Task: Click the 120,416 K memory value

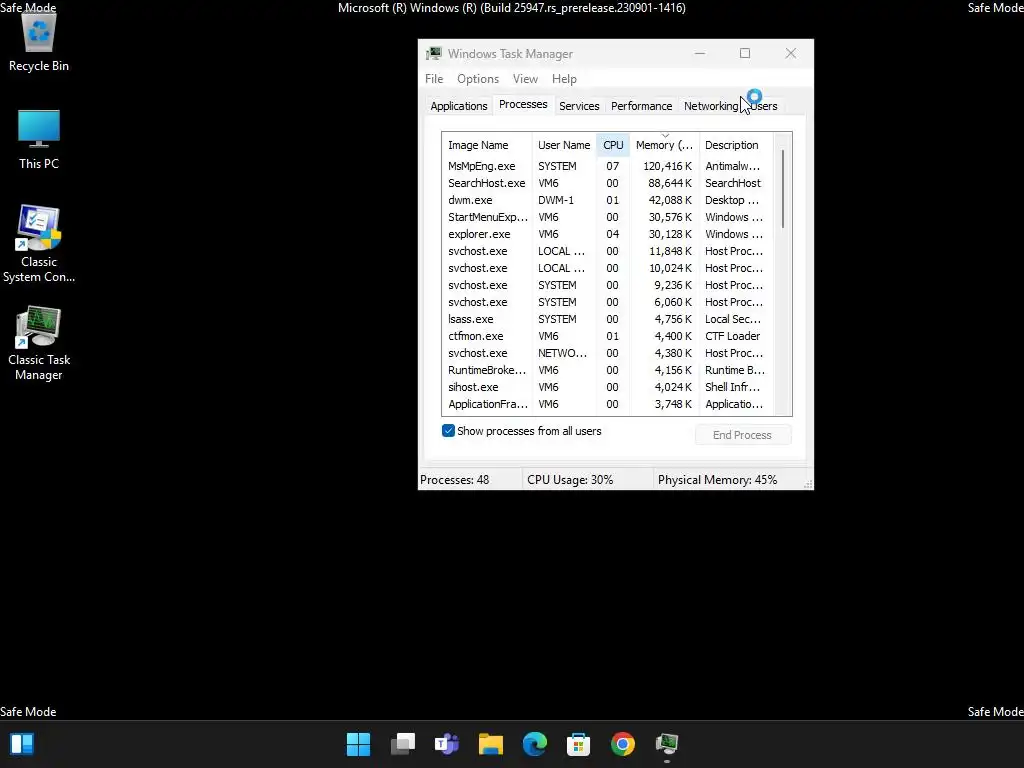Action: [x=667, y=166]
